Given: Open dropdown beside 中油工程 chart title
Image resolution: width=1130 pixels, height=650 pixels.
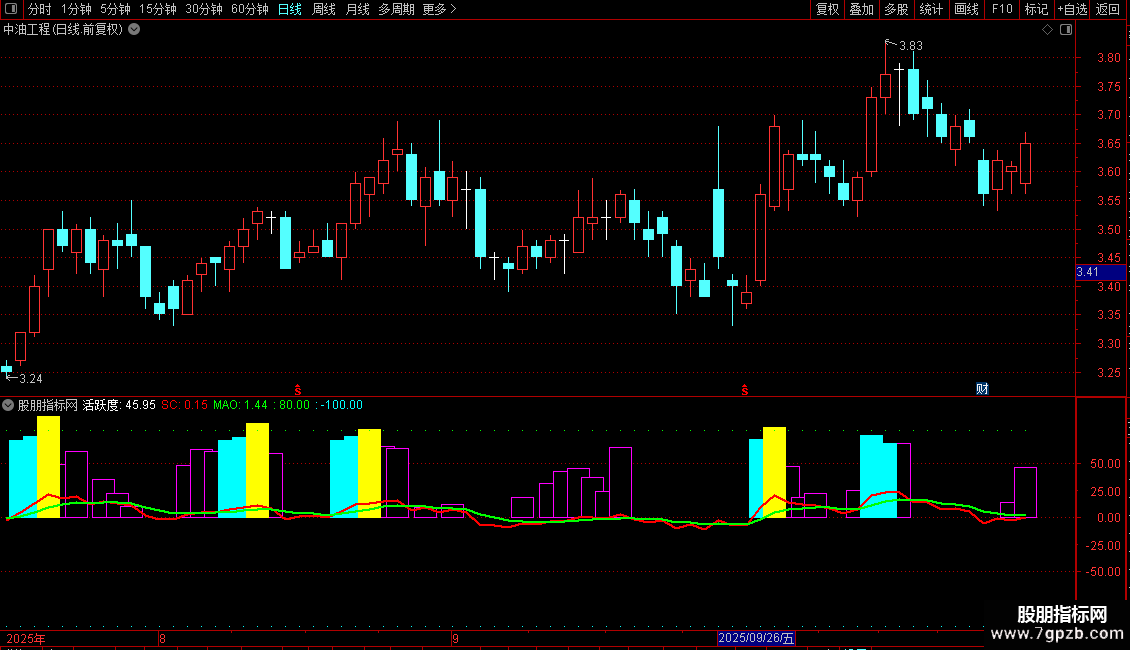Looking at the screenshot, I should pos(134,30).
